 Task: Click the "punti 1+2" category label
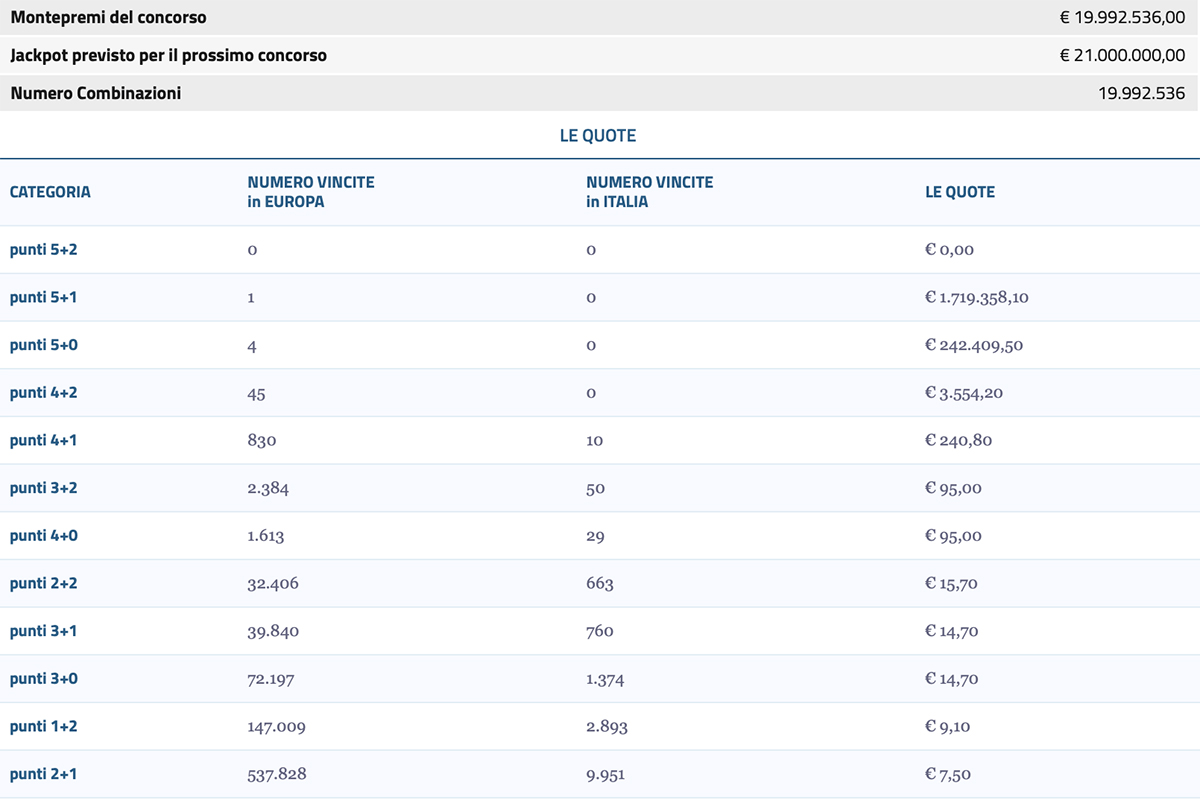43,726
